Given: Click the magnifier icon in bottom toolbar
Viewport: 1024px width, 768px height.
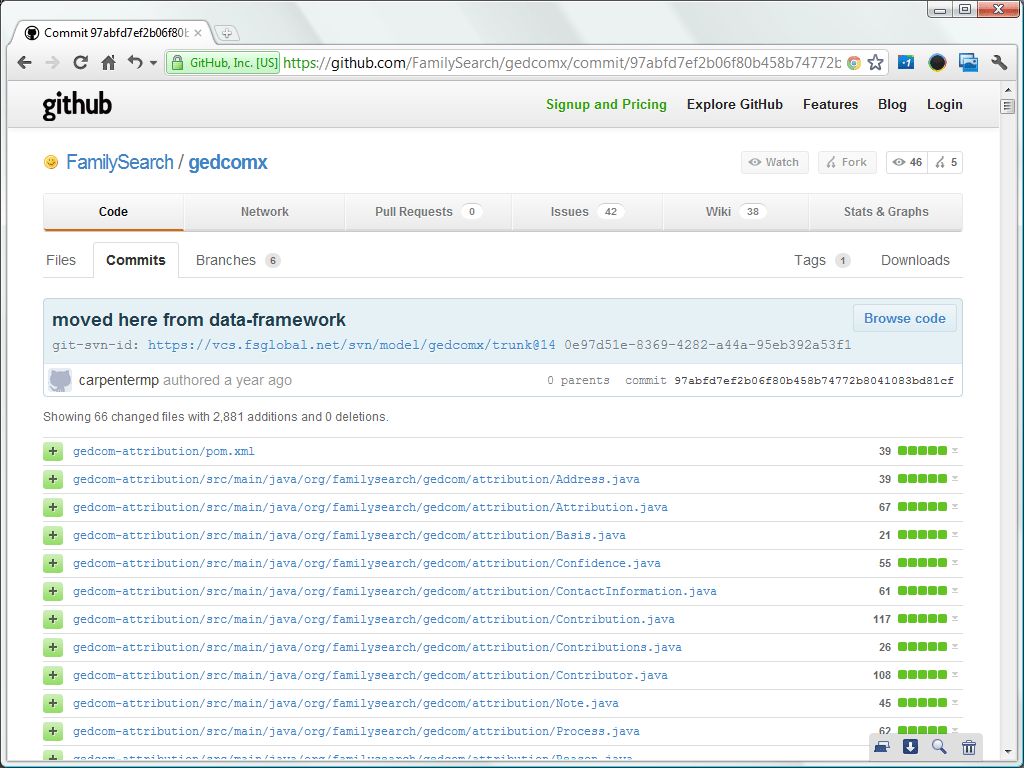Looking at the screenshot, I should pos(939,746).
